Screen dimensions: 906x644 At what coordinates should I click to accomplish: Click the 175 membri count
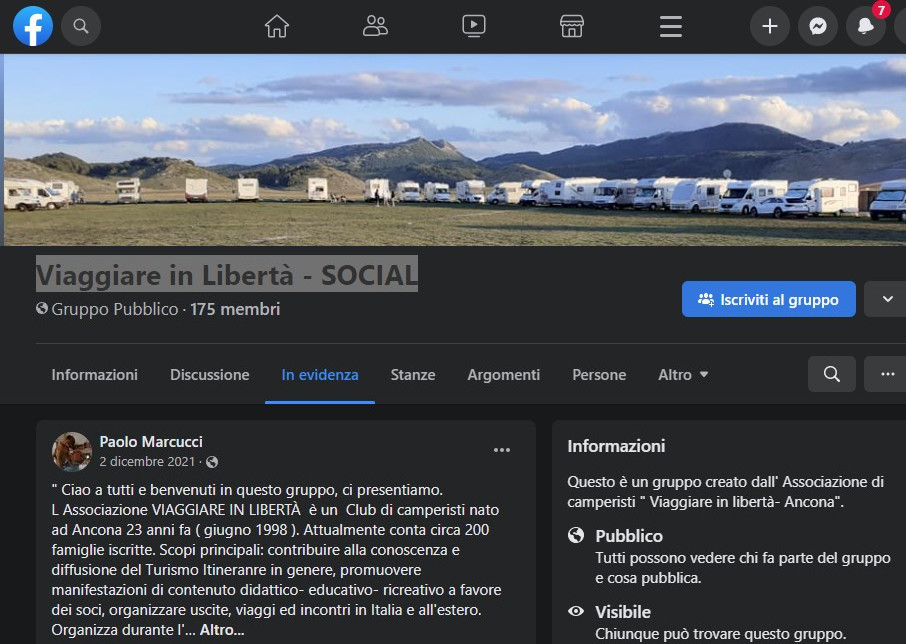(235, 310)
